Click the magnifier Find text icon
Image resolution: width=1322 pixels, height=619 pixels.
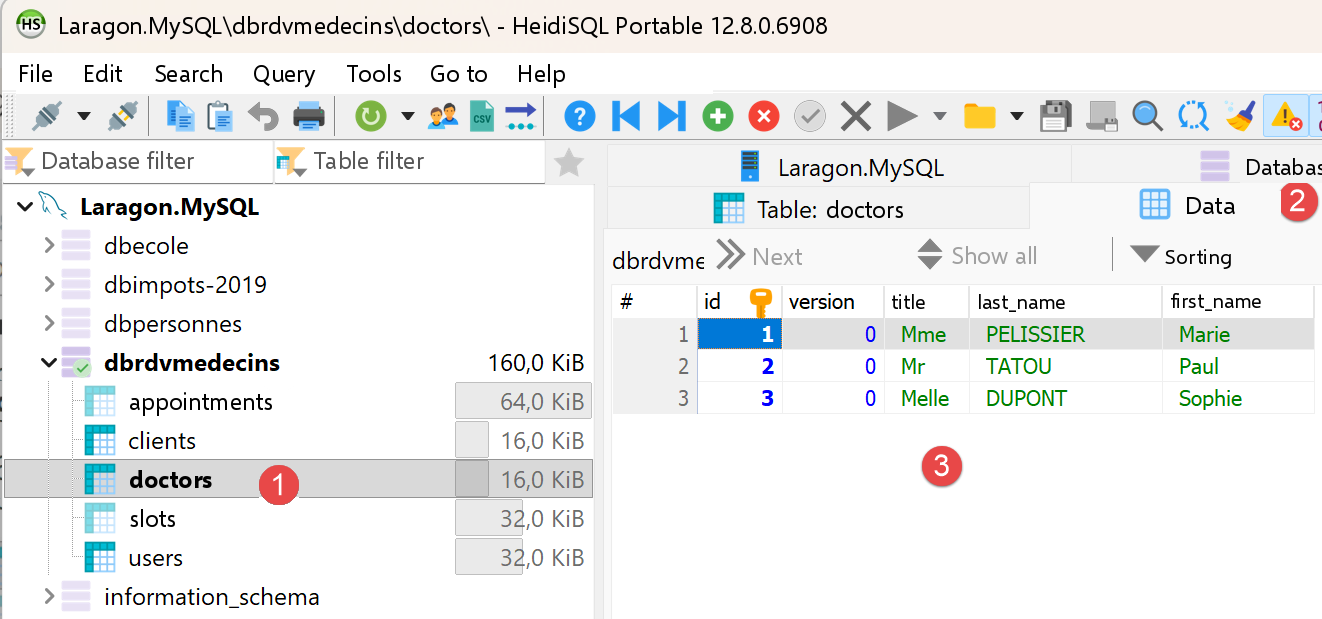point(1147,116)
